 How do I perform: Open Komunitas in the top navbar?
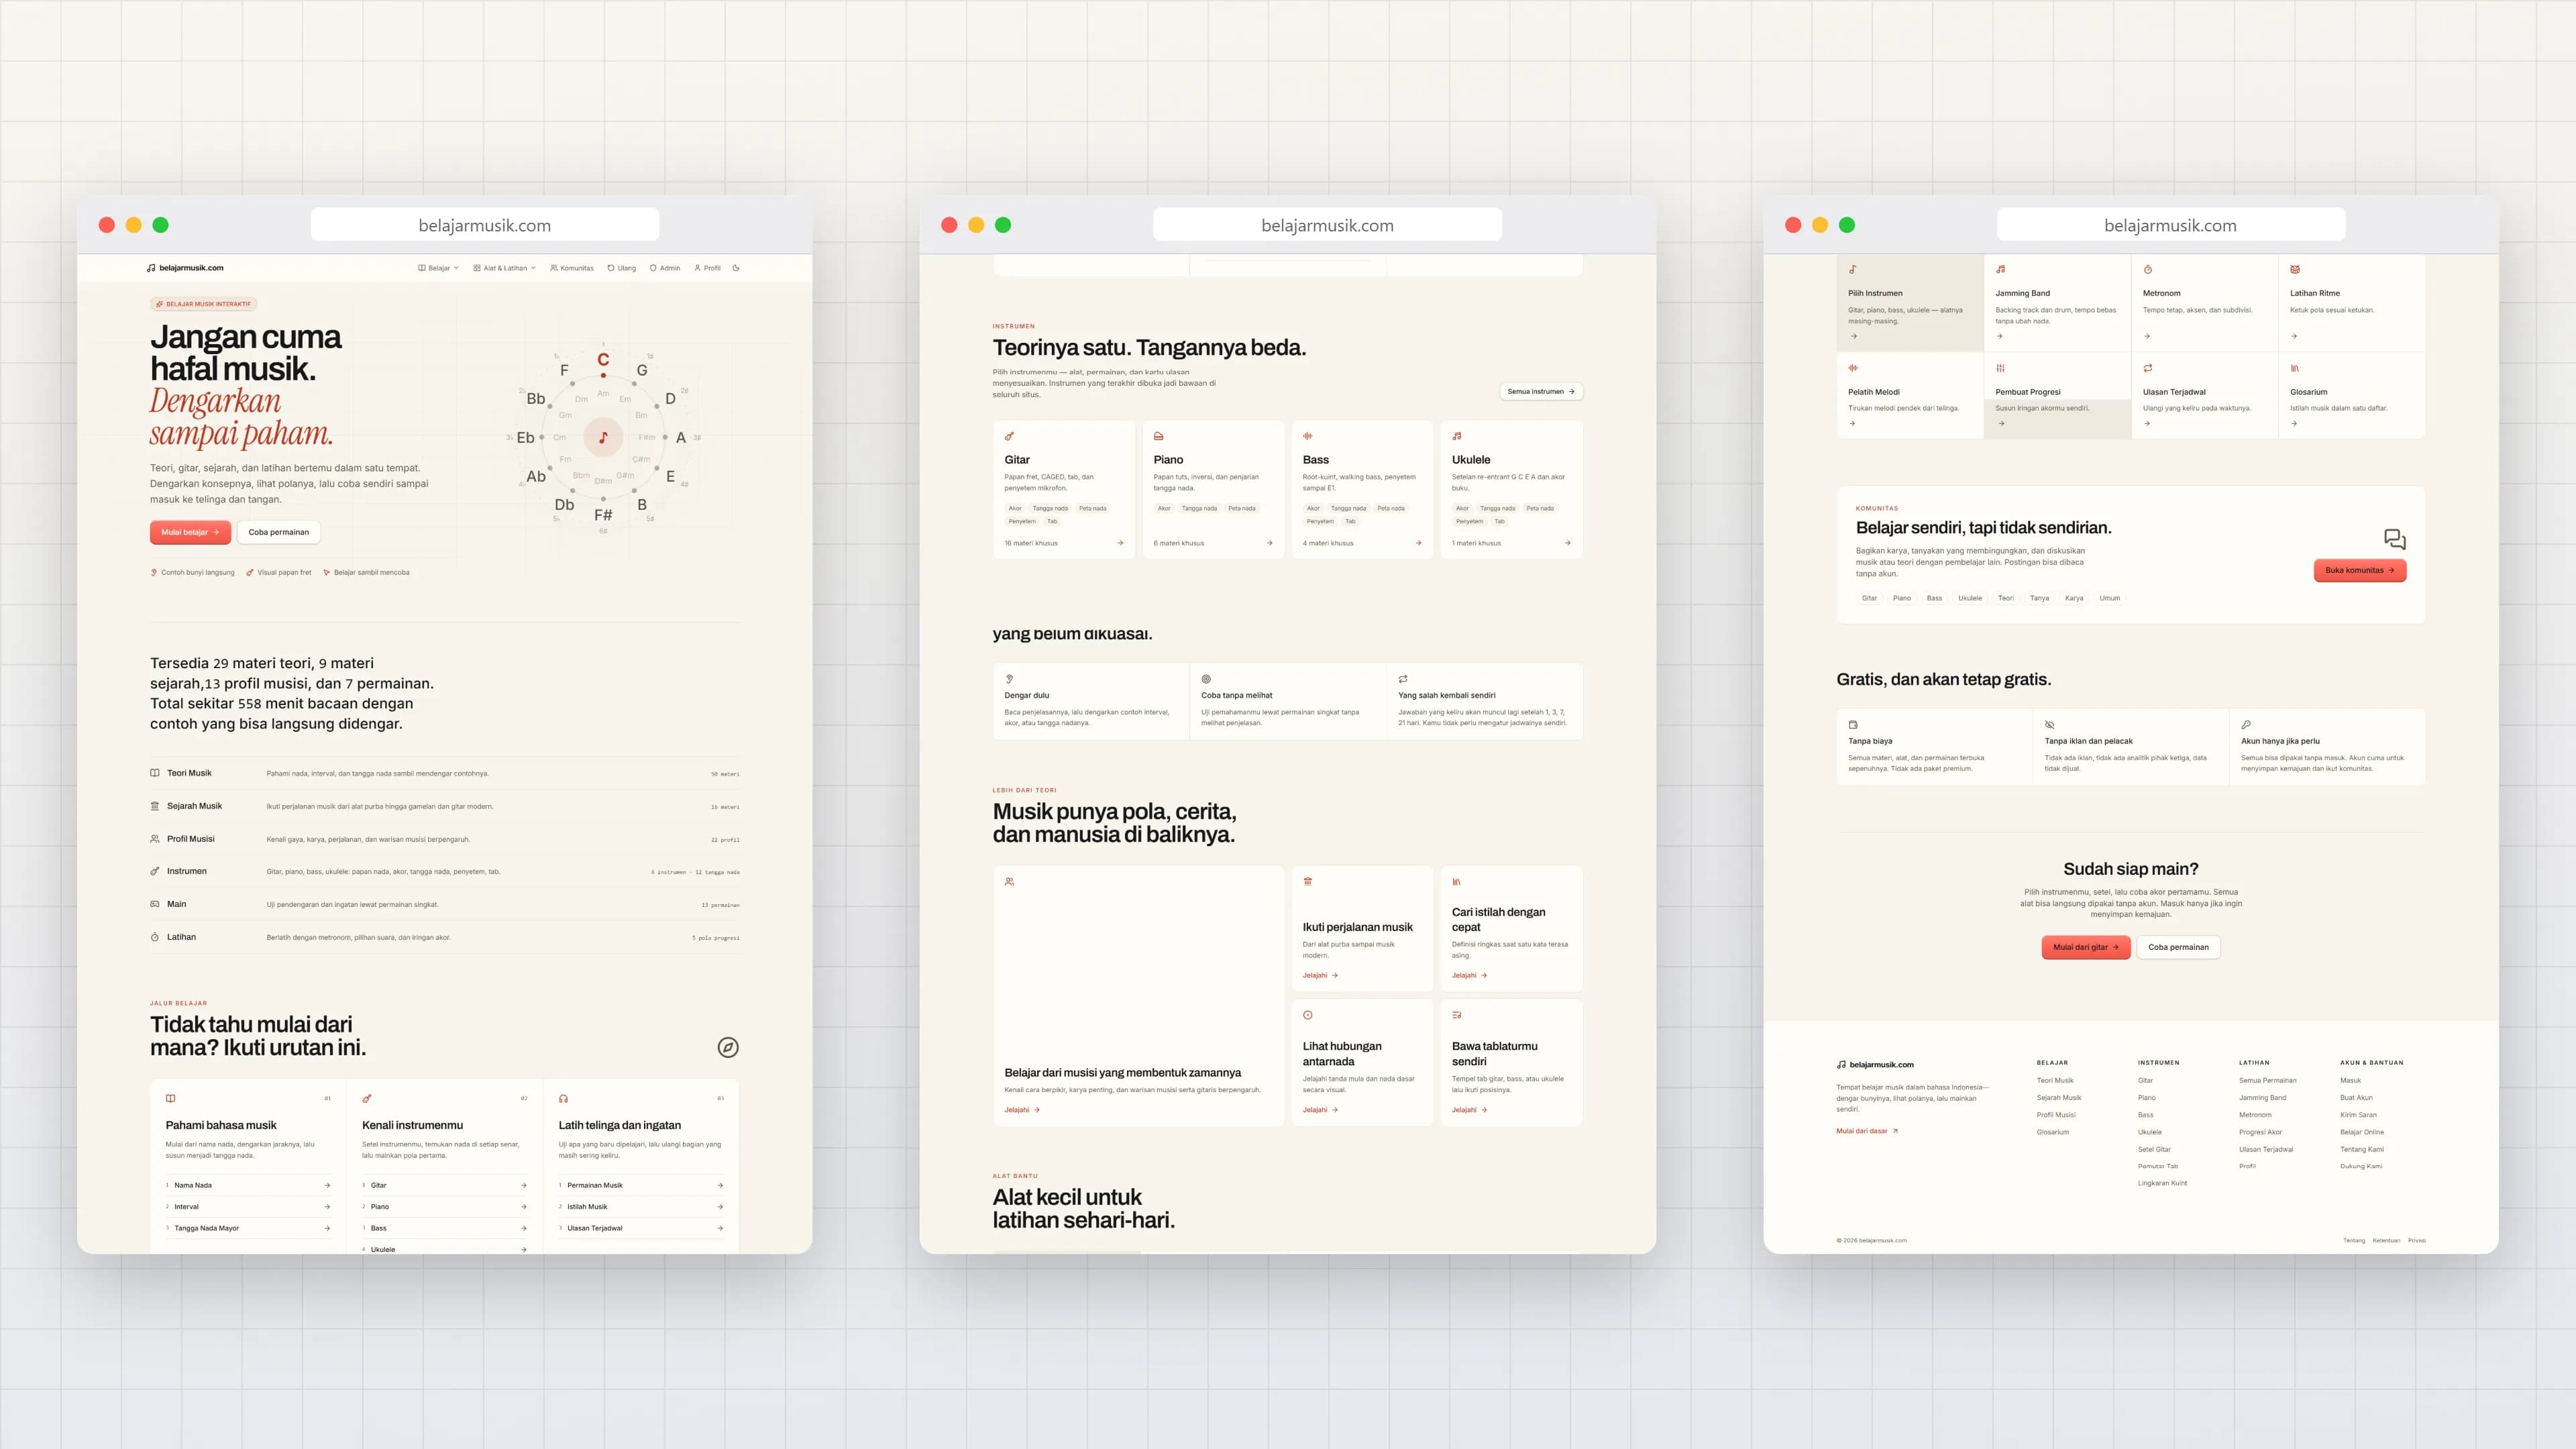point(572,268)
